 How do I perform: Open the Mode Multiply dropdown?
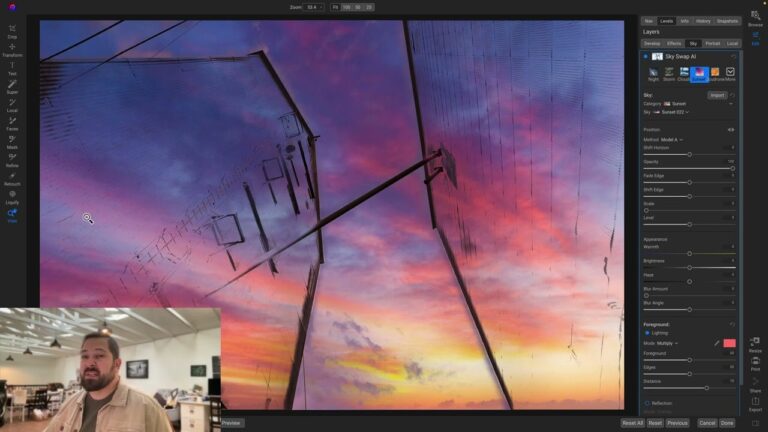pos(668,343)
